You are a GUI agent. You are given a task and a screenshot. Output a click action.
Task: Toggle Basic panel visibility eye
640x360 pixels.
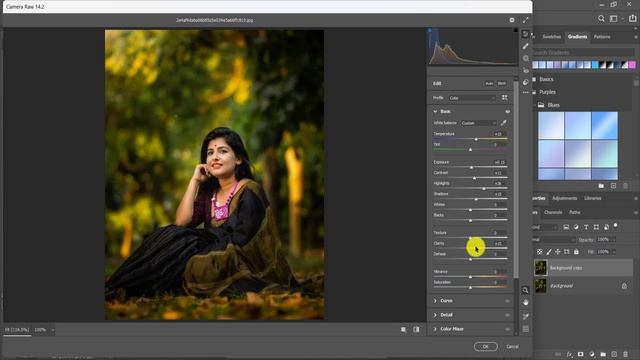coord(507,111)
